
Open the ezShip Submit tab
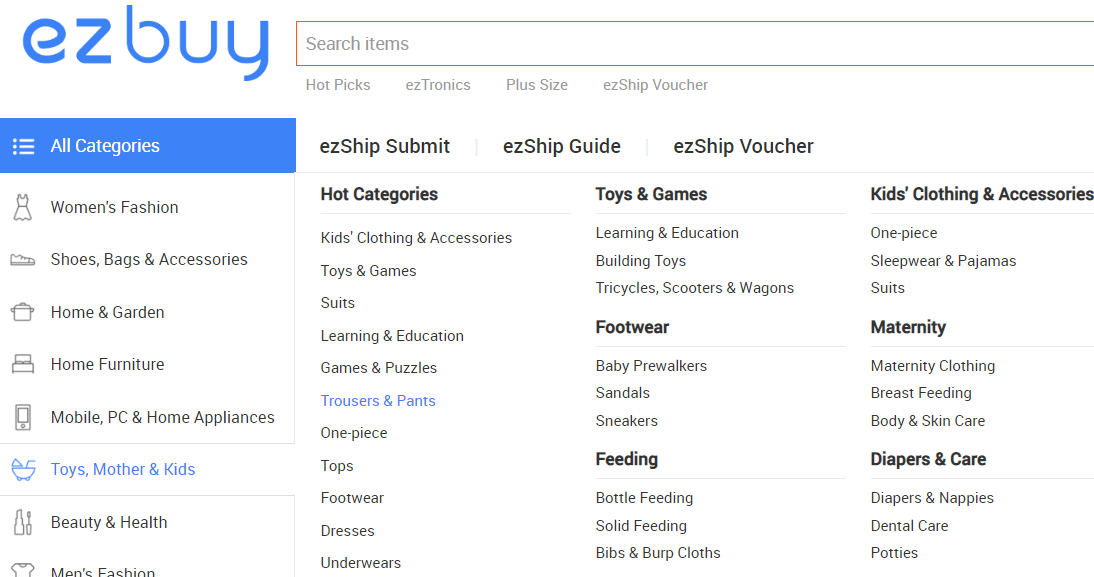(385, 147)
